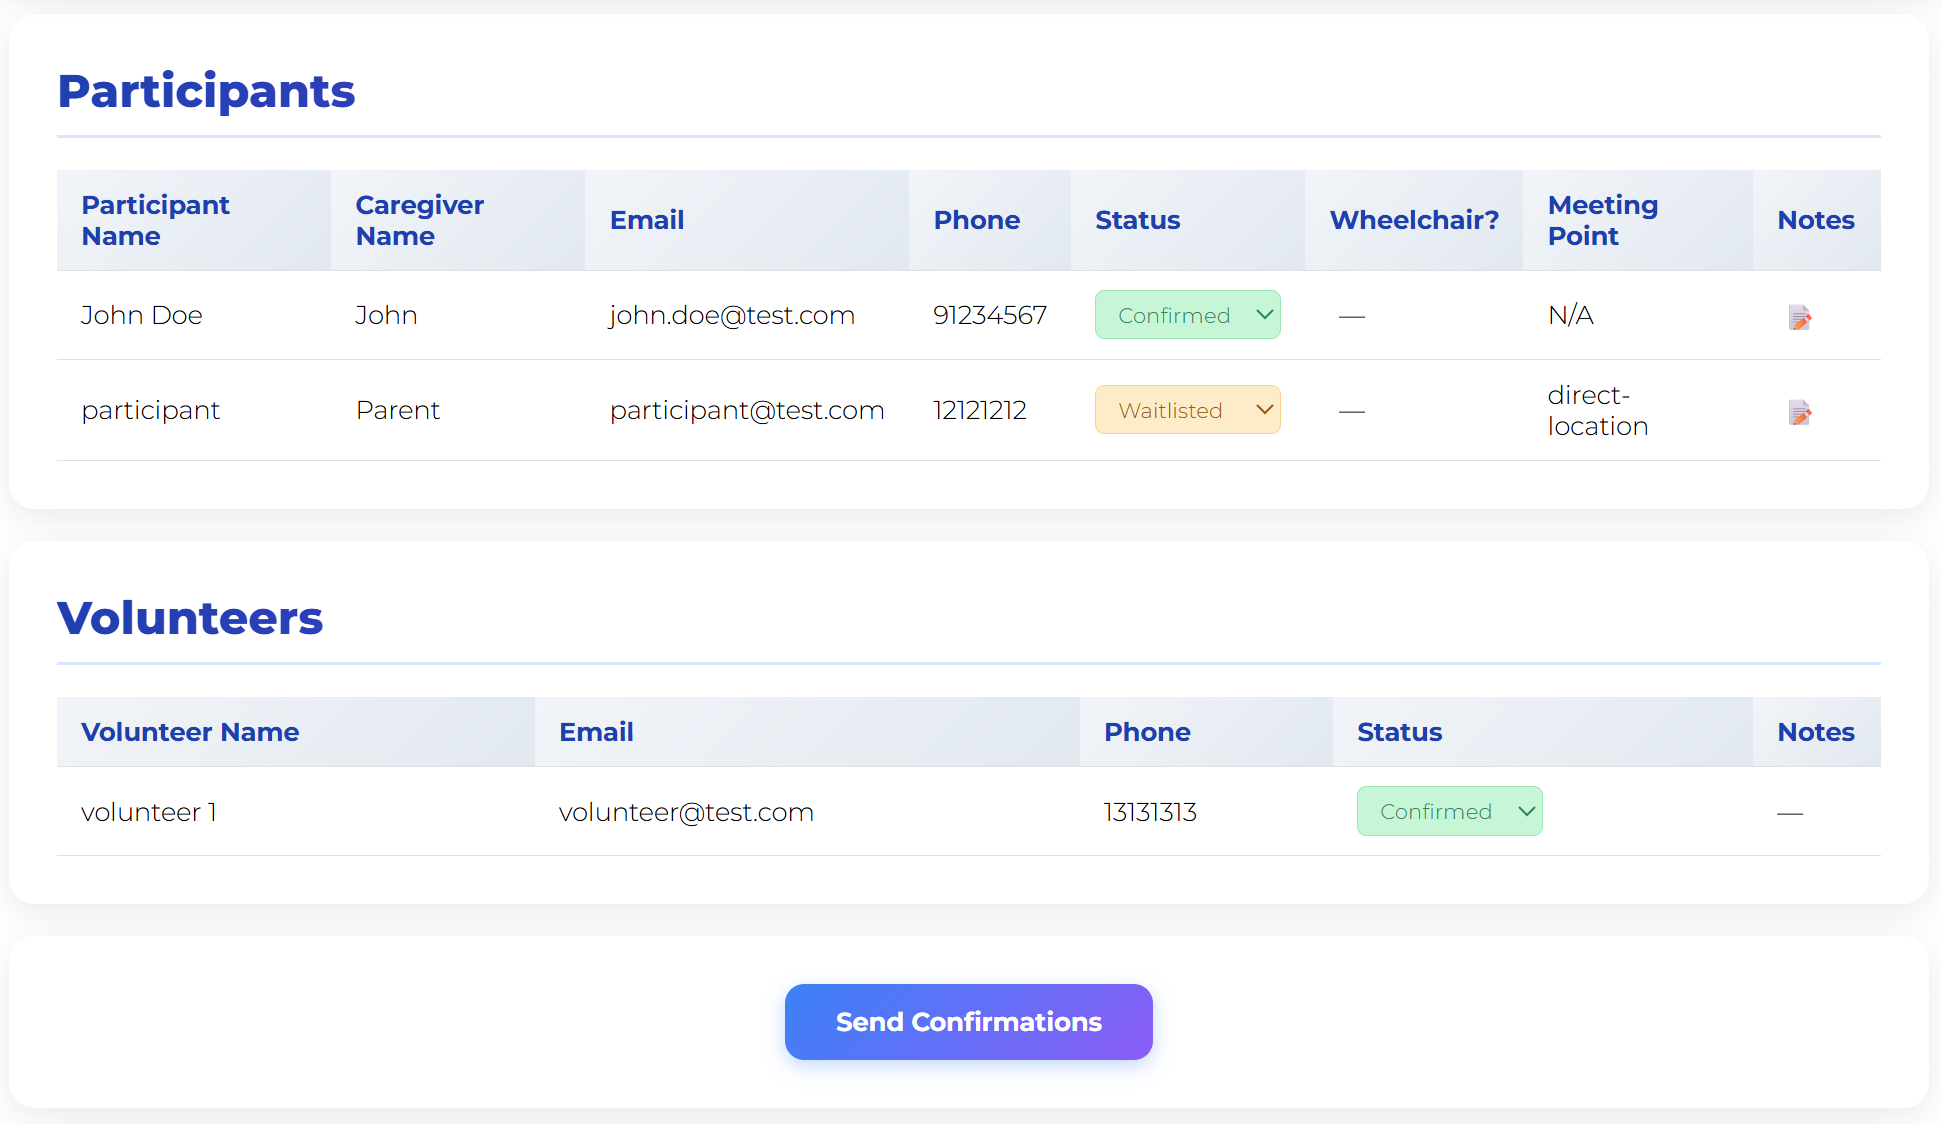Click the Caregiver Name column header
1941x1124 pixels.
[x=419, y=220]
